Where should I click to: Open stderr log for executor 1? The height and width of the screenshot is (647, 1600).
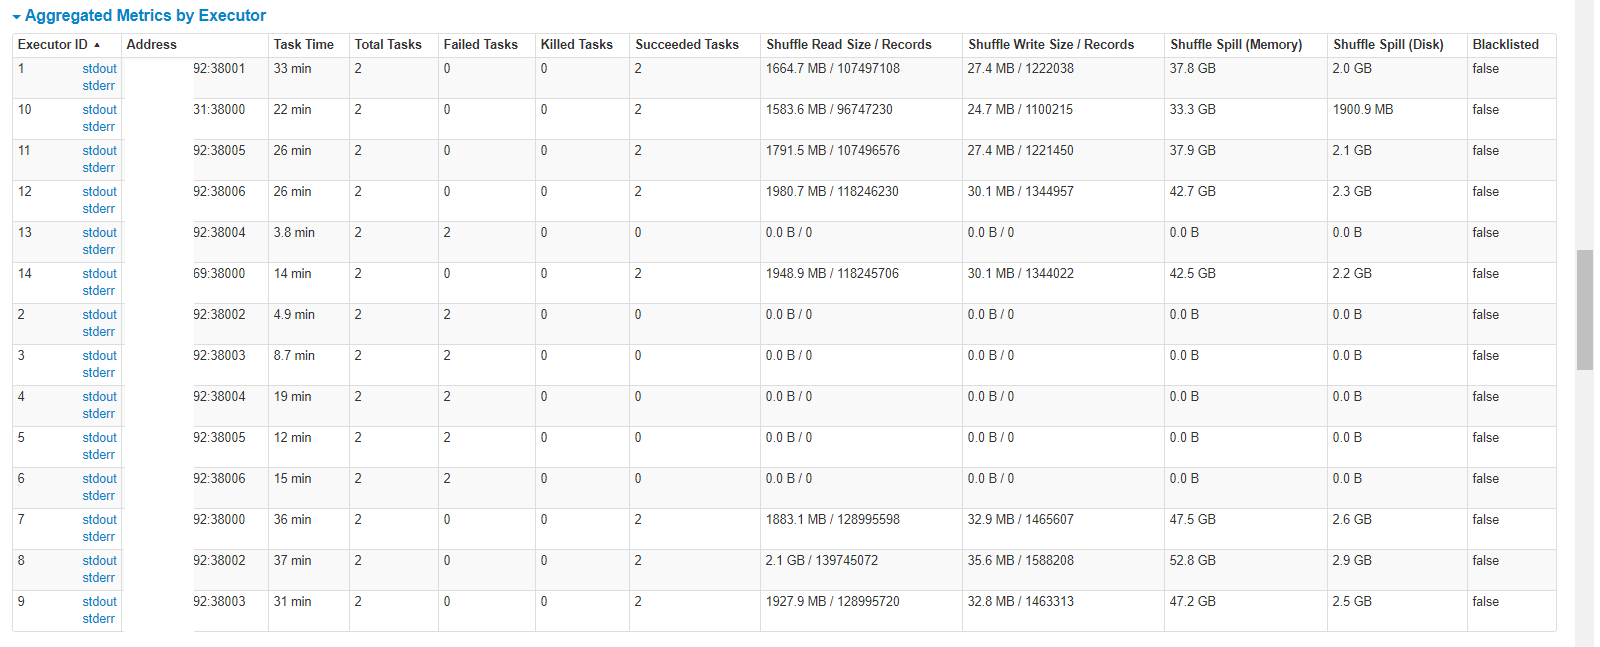[x=98, y=86]
